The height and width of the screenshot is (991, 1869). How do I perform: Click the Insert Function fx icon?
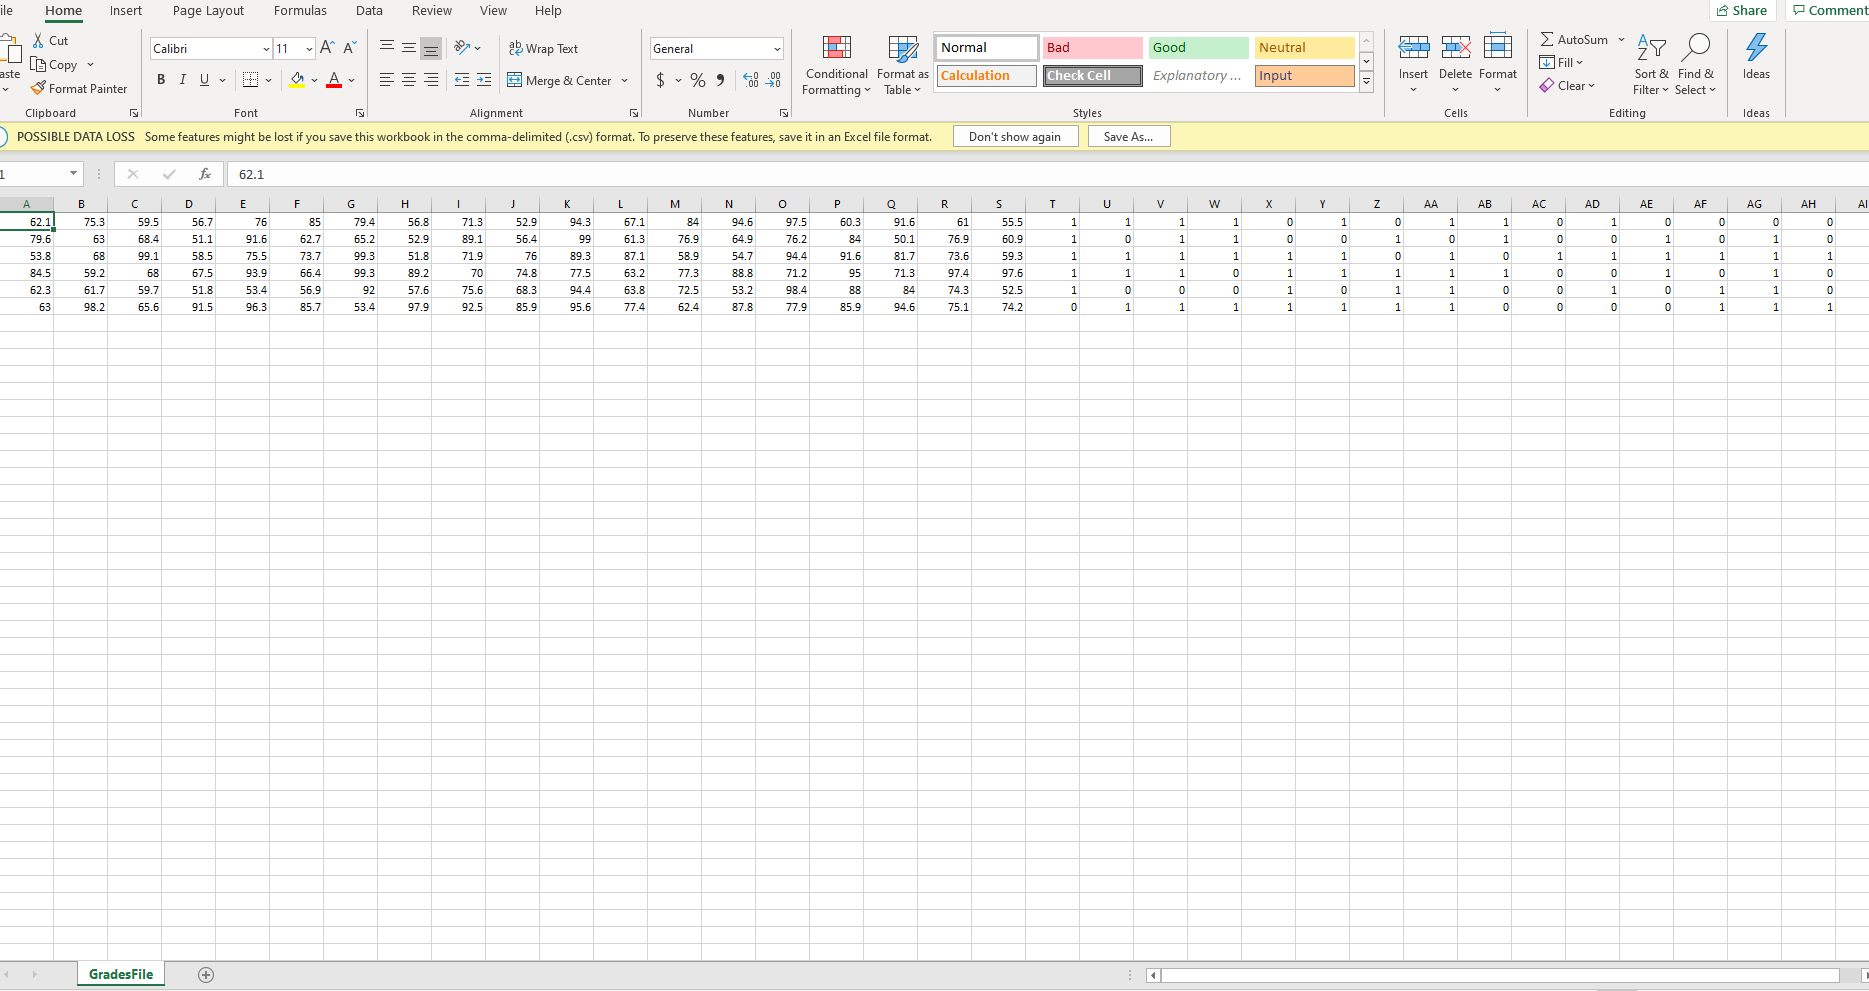(x=205, y=174)
